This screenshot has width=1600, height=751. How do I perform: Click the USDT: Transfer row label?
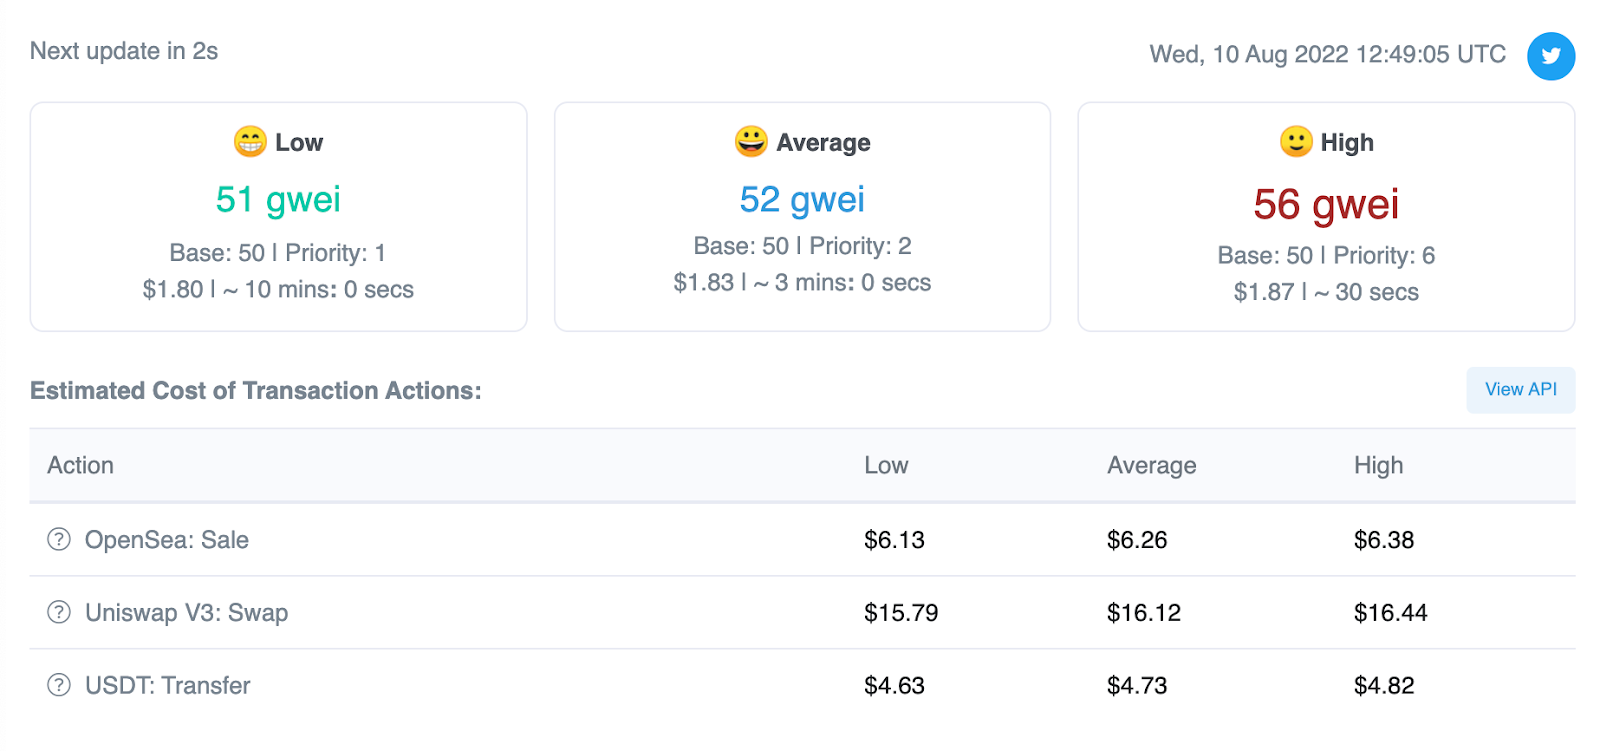coord(168,686)
